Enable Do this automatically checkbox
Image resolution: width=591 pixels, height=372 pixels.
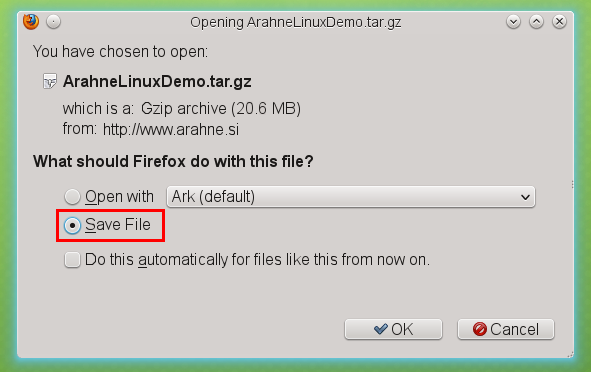[x=72, y=260]
